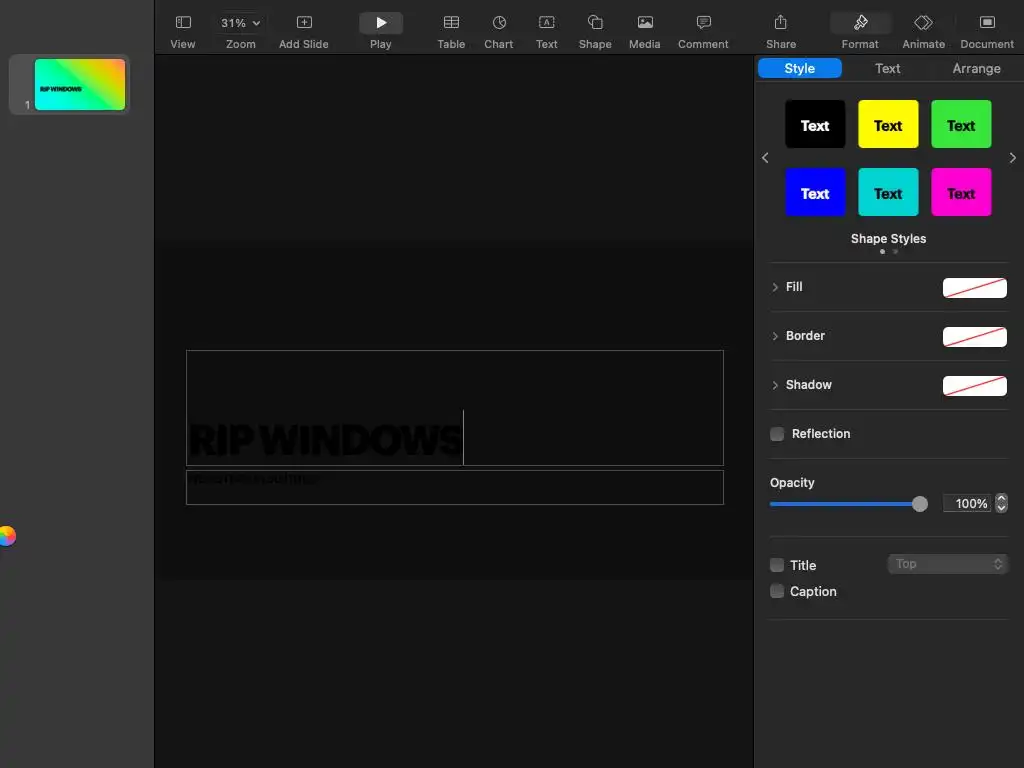Select slide 1 thumbnail in navigator
The image size is (1024, 768).
[x=80, y=84]
